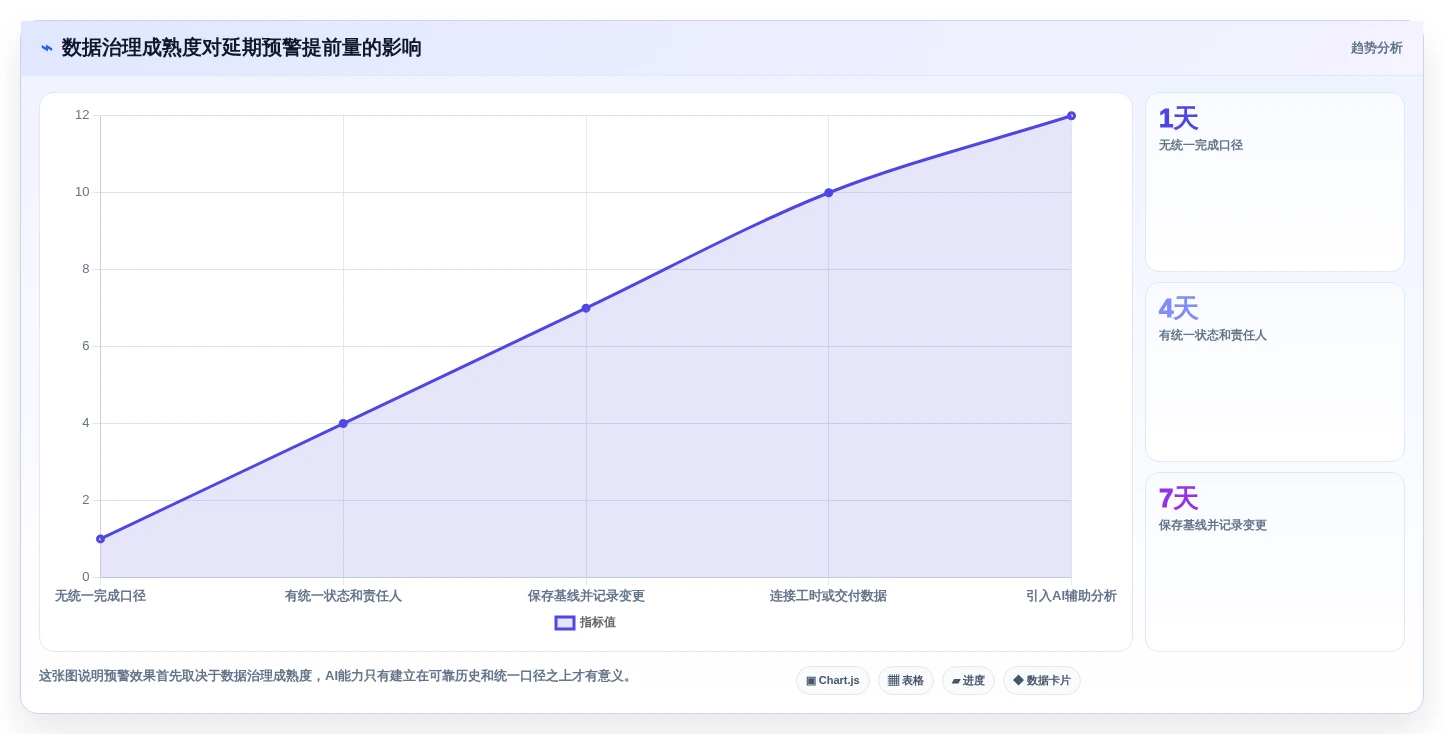Click the x-axis label 无统一完成口径
The width and height of the screenshot is (1444, 734).
[100, 596]
